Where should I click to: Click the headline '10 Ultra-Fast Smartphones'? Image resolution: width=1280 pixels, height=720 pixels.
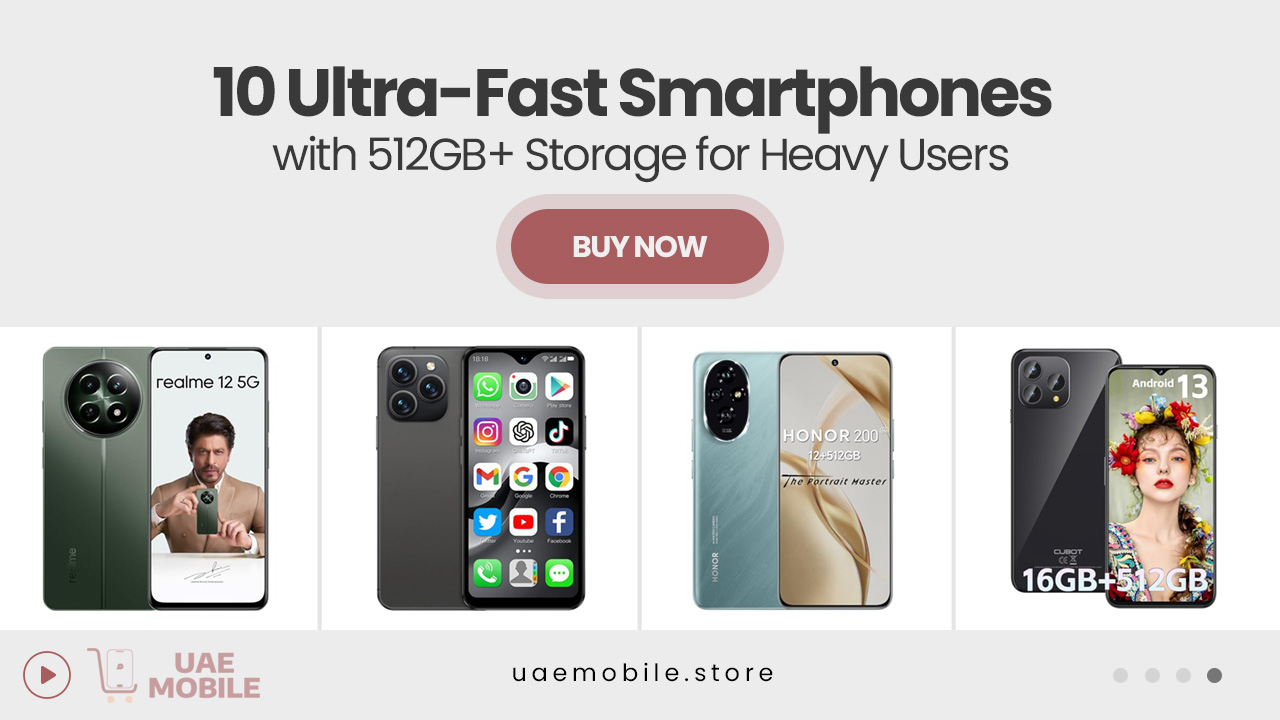(632, 93)
